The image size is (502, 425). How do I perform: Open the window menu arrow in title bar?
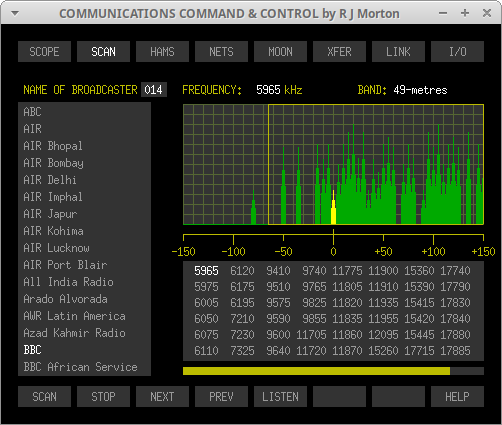(x=15, y=14)
